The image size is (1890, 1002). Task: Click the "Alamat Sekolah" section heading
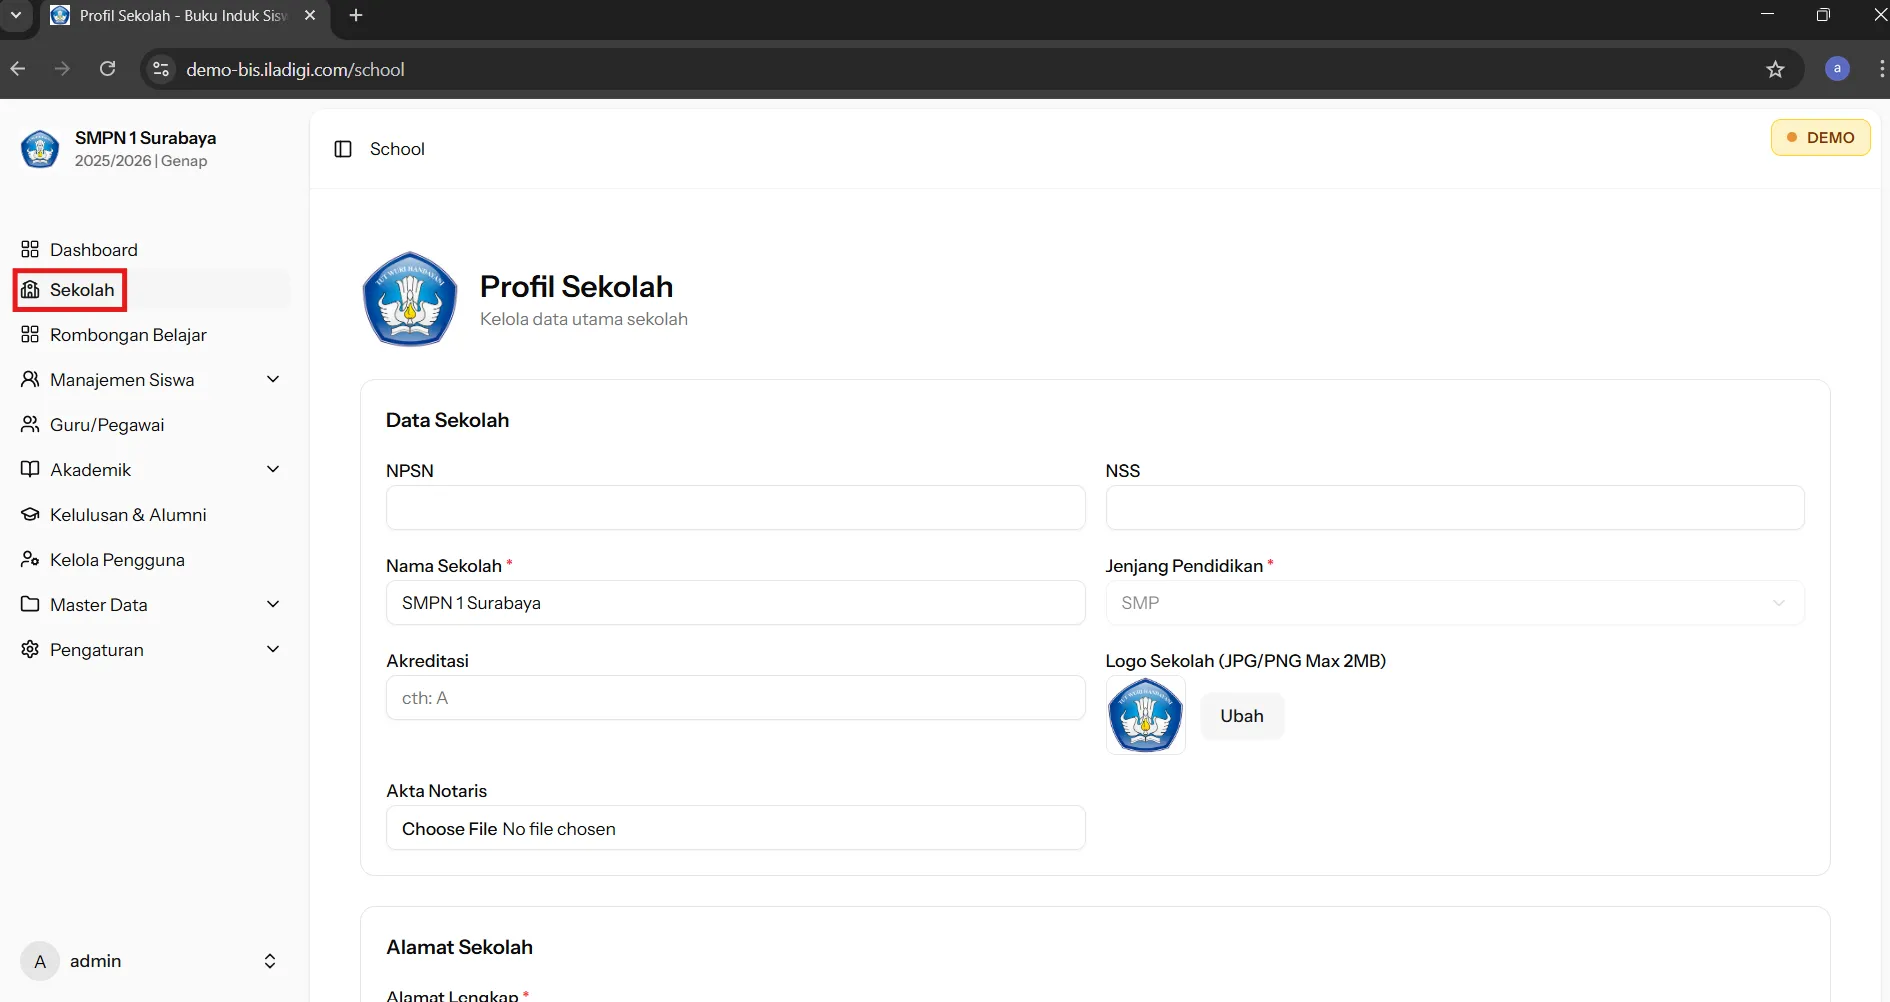pos(459,948)
